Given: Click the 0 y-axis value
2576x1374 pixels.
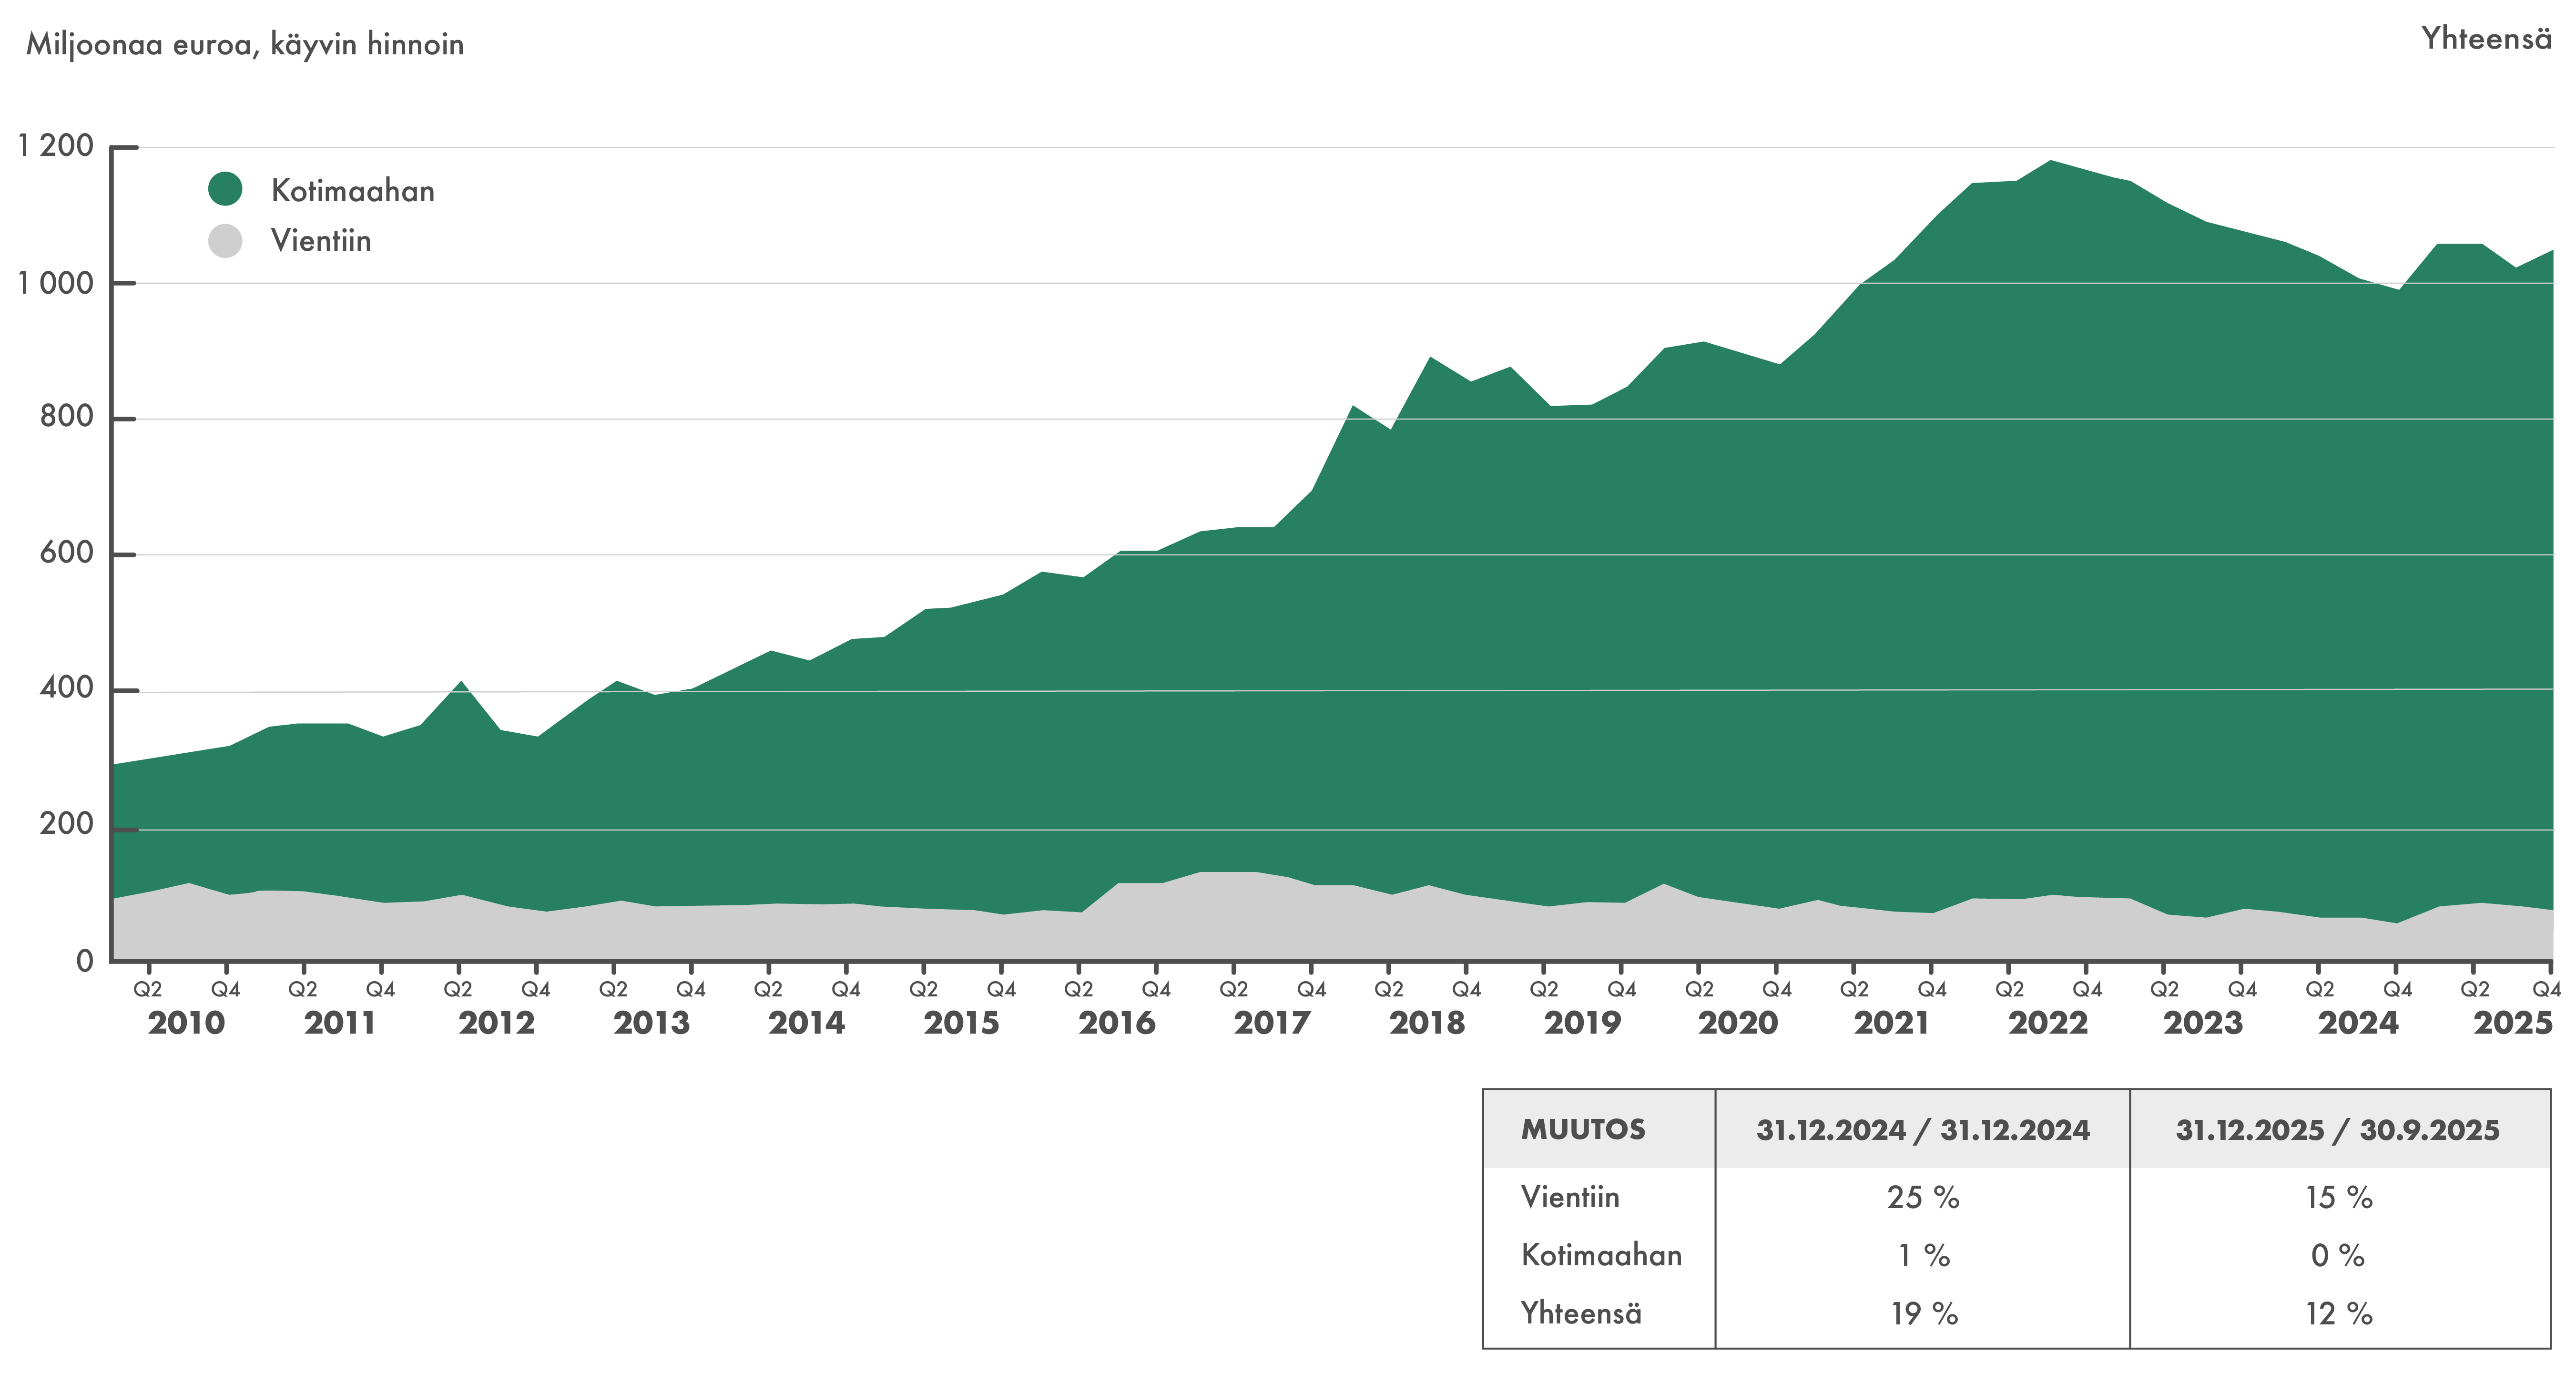Looking at the screenshot, I should point(85,961).
